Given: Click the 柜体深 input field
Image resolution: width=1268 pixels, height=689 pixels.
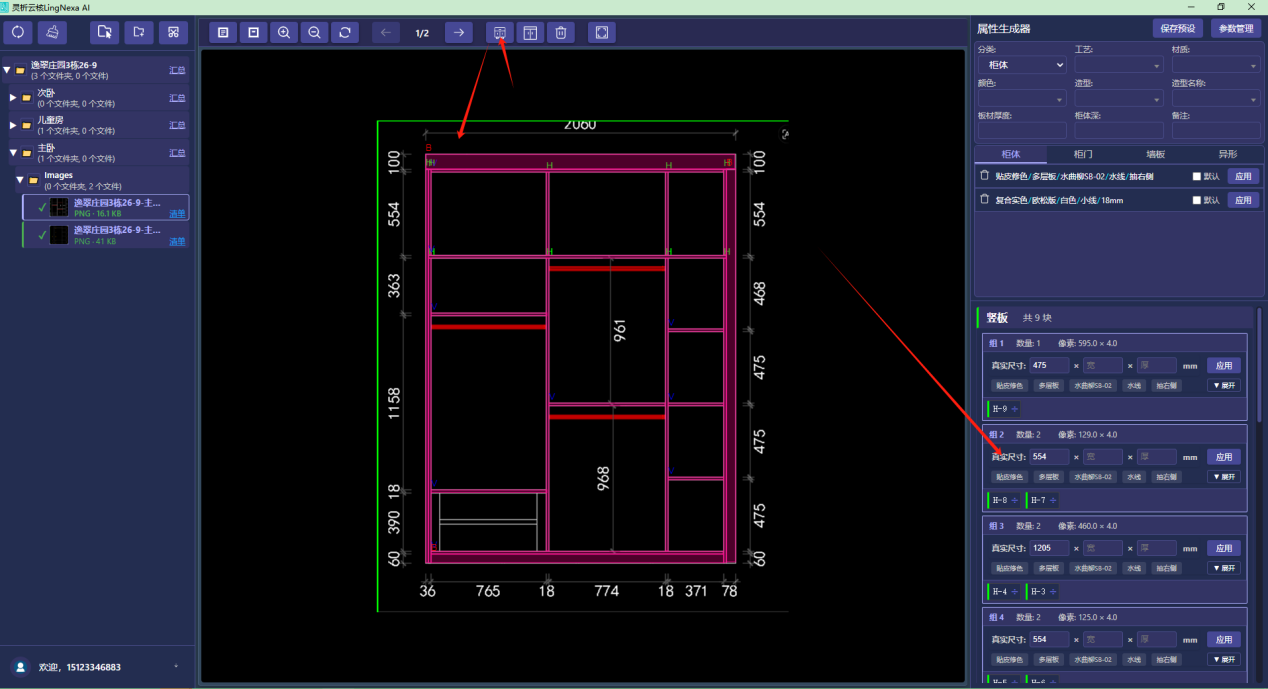Looking at the screenshot, I should click(x=1119, y=130).
